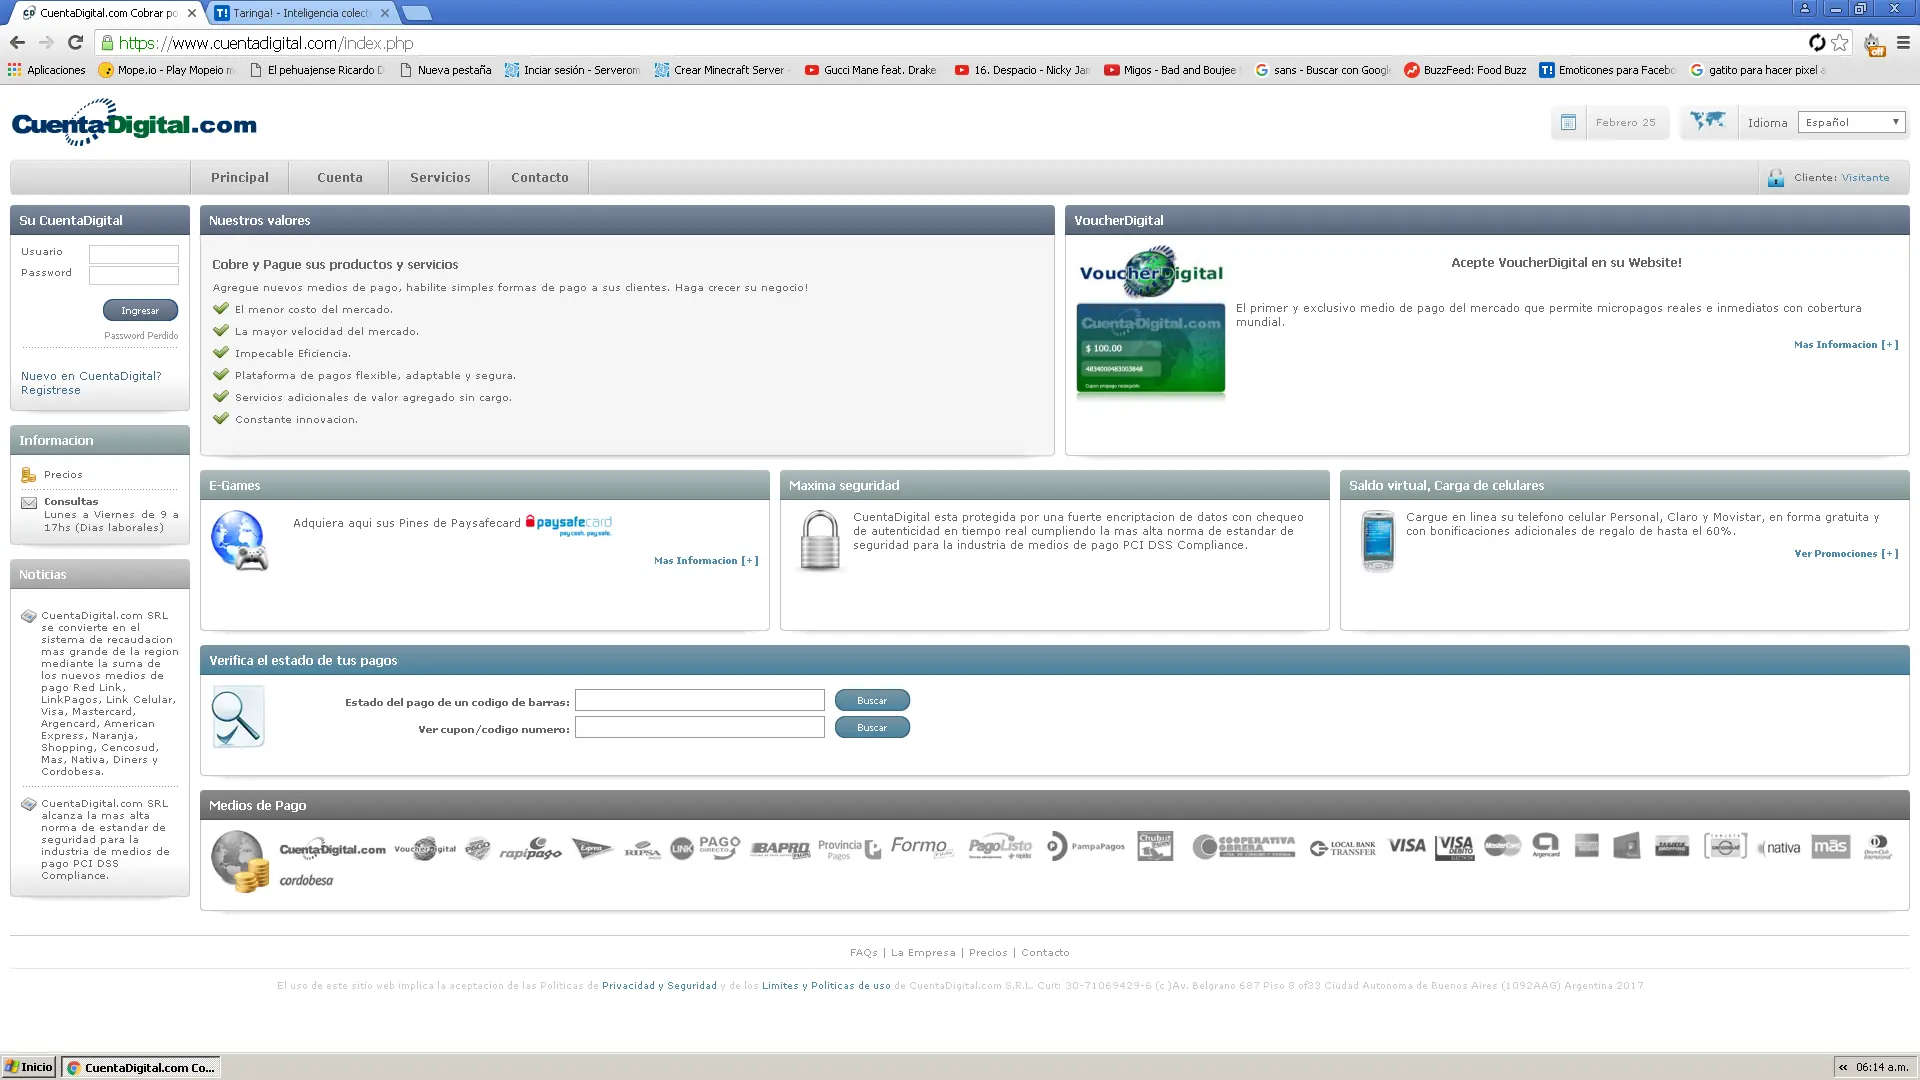Close the CuentaDigital.com browser tab

192,13
